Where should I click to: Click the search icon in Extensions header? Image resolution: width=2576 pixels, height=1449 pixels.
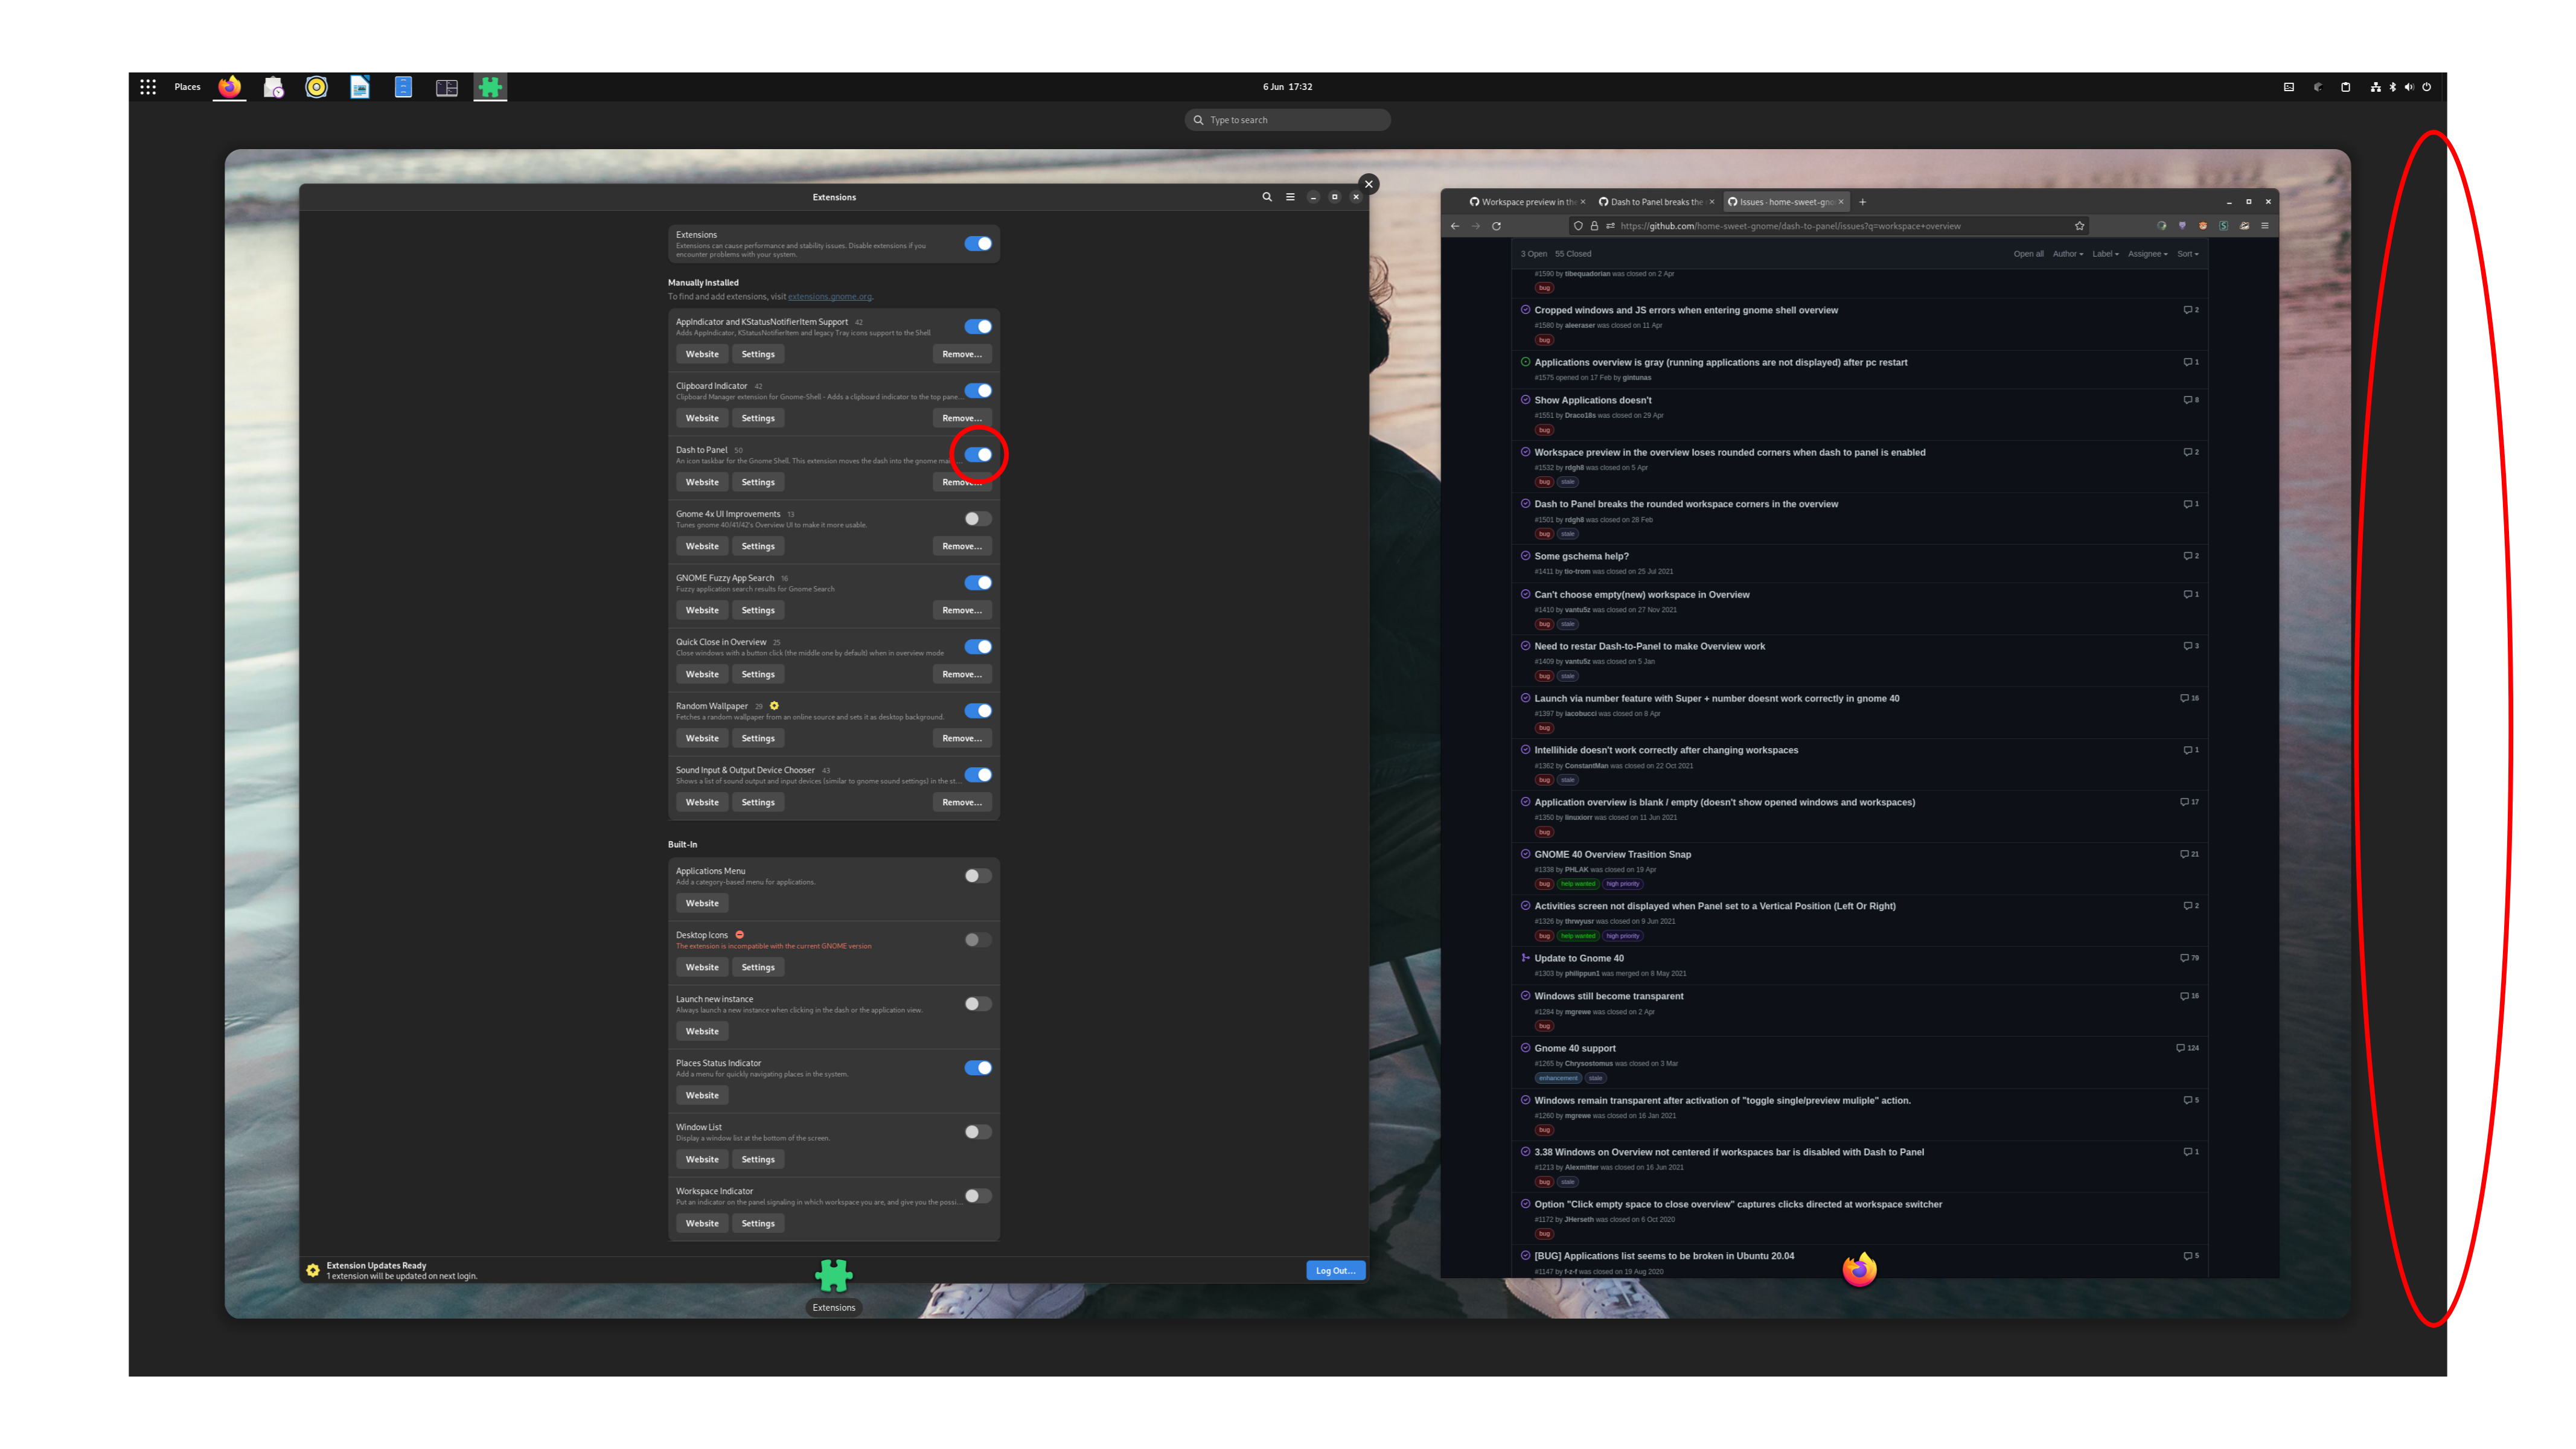click(1266, 197)
